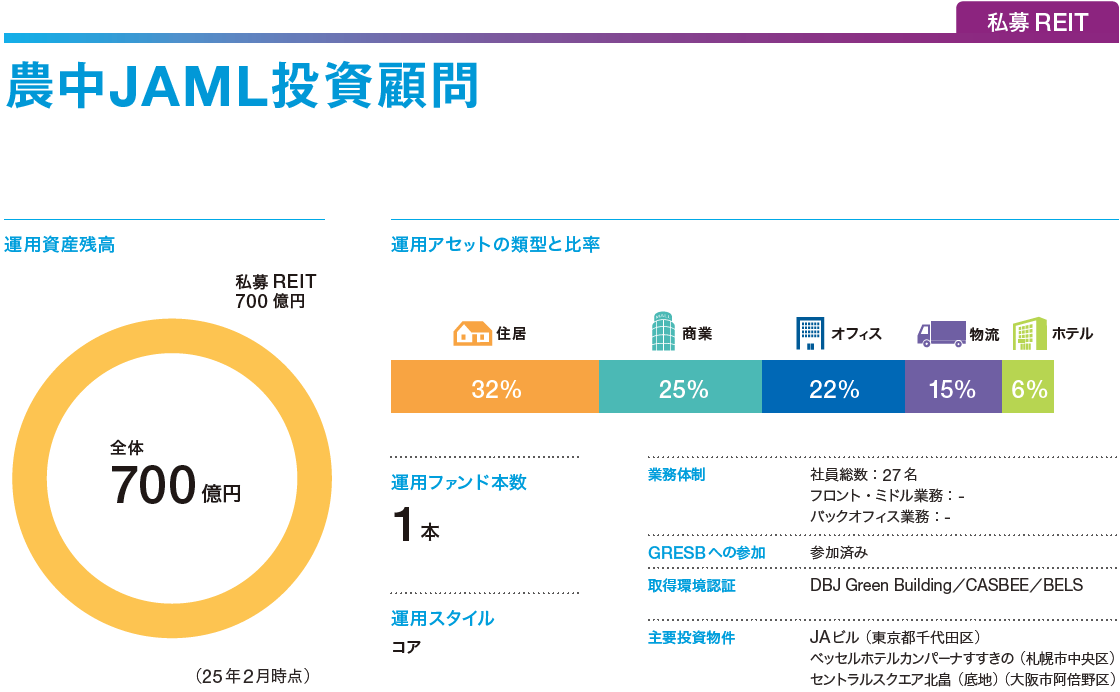Click the GRESBへの参加 label

pyautogui.click(x=706, y=552)
